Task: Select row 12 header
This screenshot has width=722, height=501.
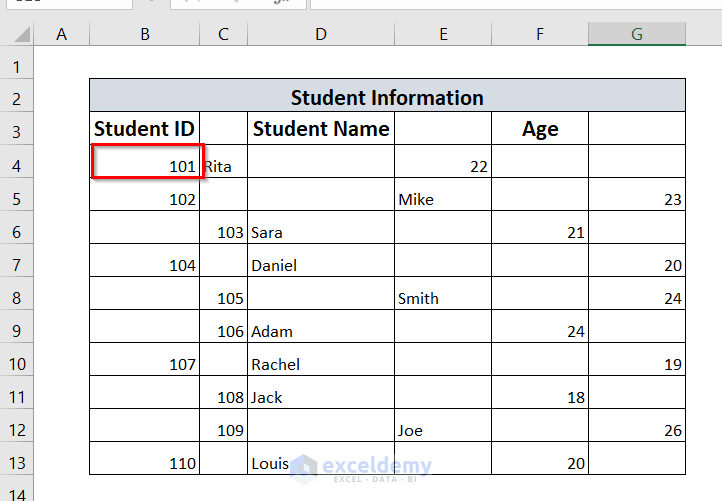Action: (17, 425)
